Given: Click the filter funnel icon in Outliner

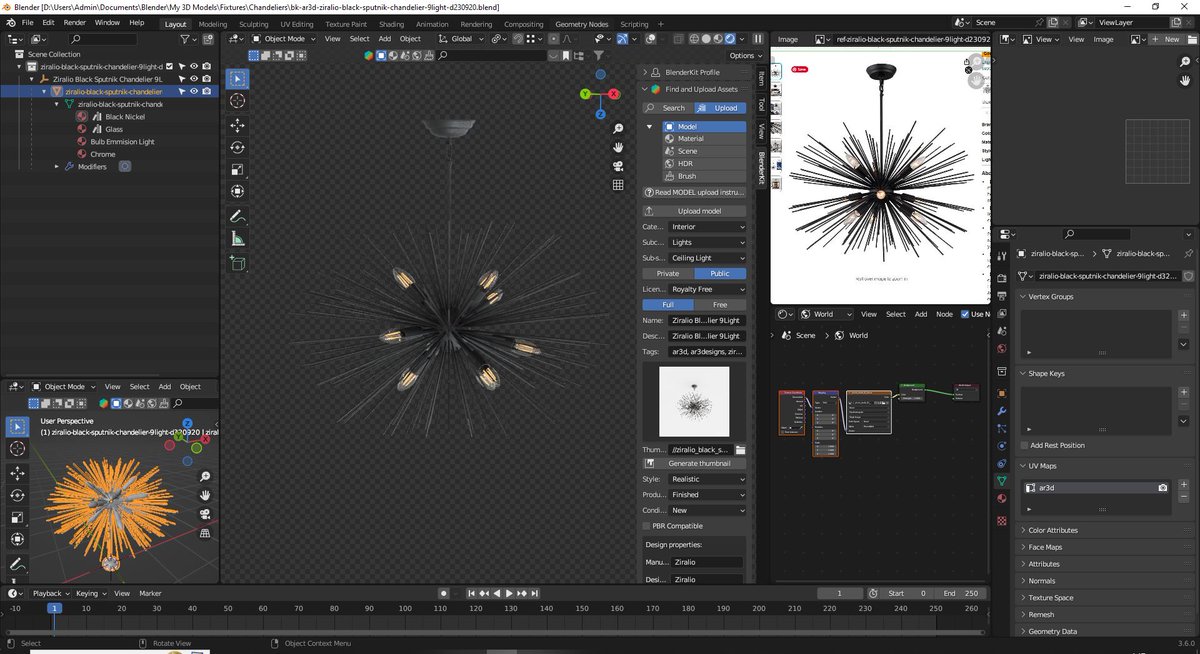Looking at the screenshot, I should coord(187,39).
